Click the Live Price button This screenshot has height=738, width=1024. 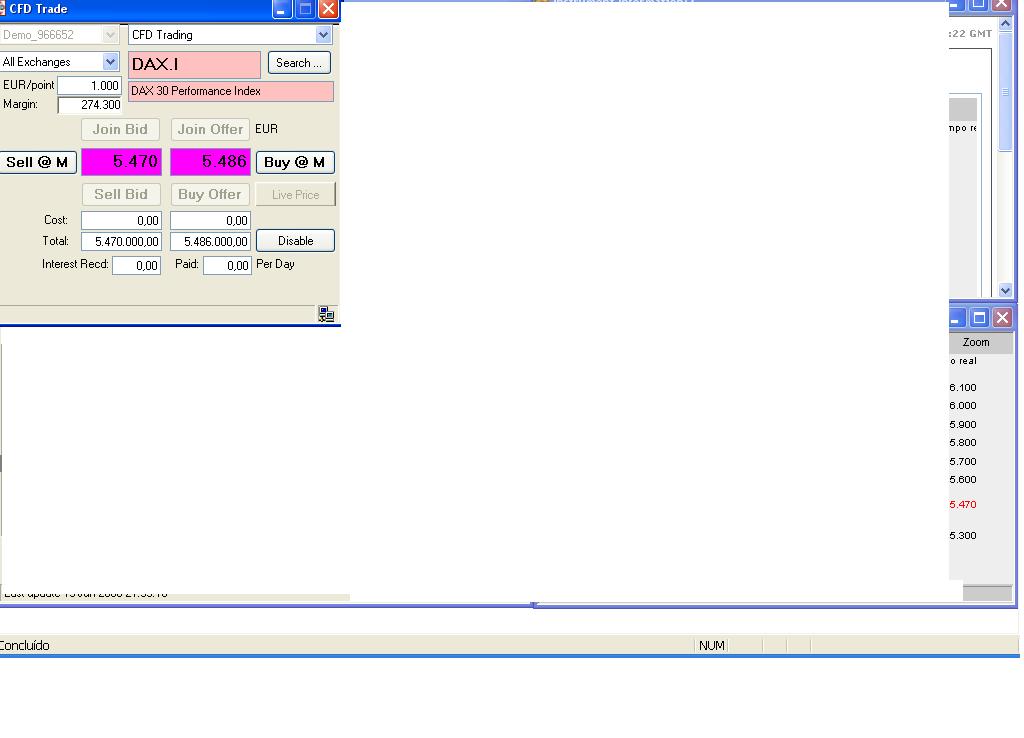(296, 195)
